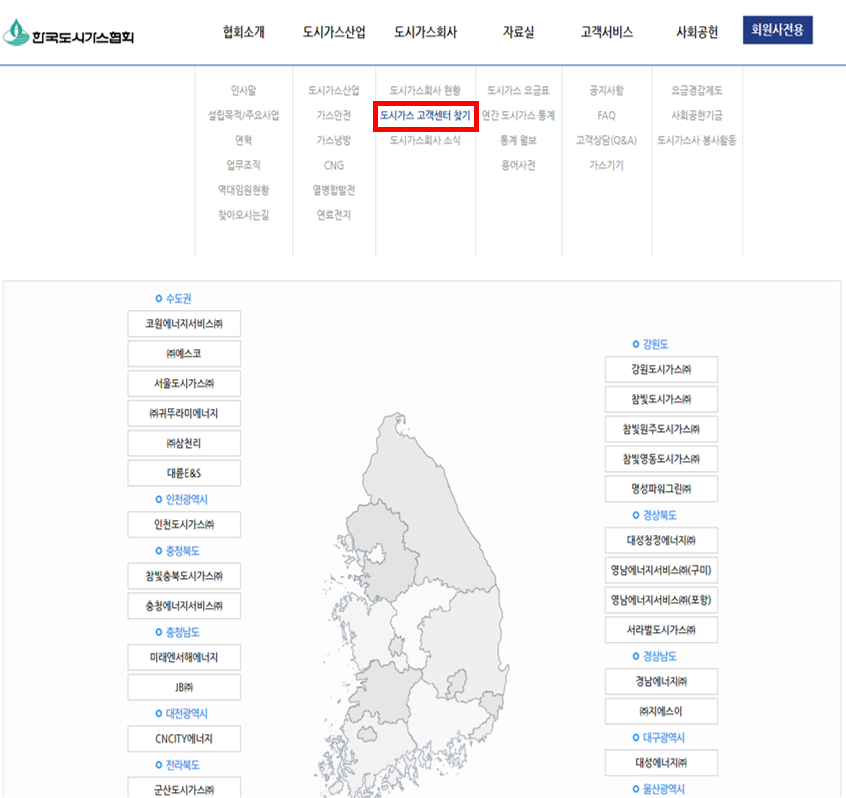
Task: Open FAQ link
Action: tap(607, 115)
